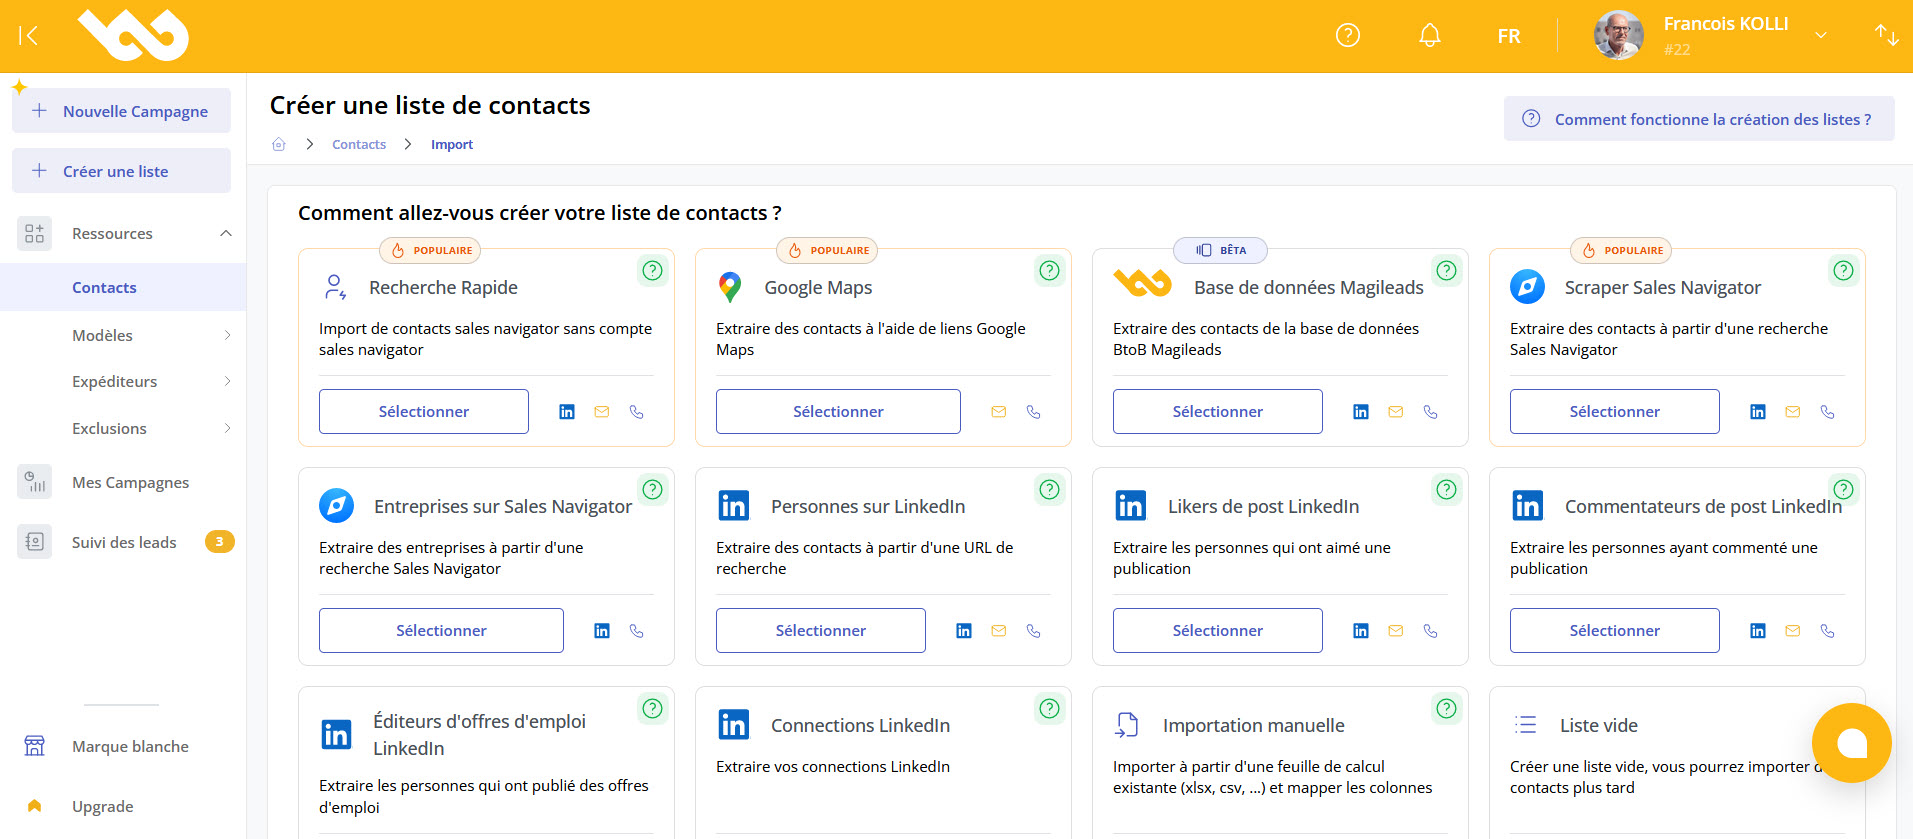Open the orange chat bubble widget
Viewport: 1913px width, 839px height.
click(1852, 743)
